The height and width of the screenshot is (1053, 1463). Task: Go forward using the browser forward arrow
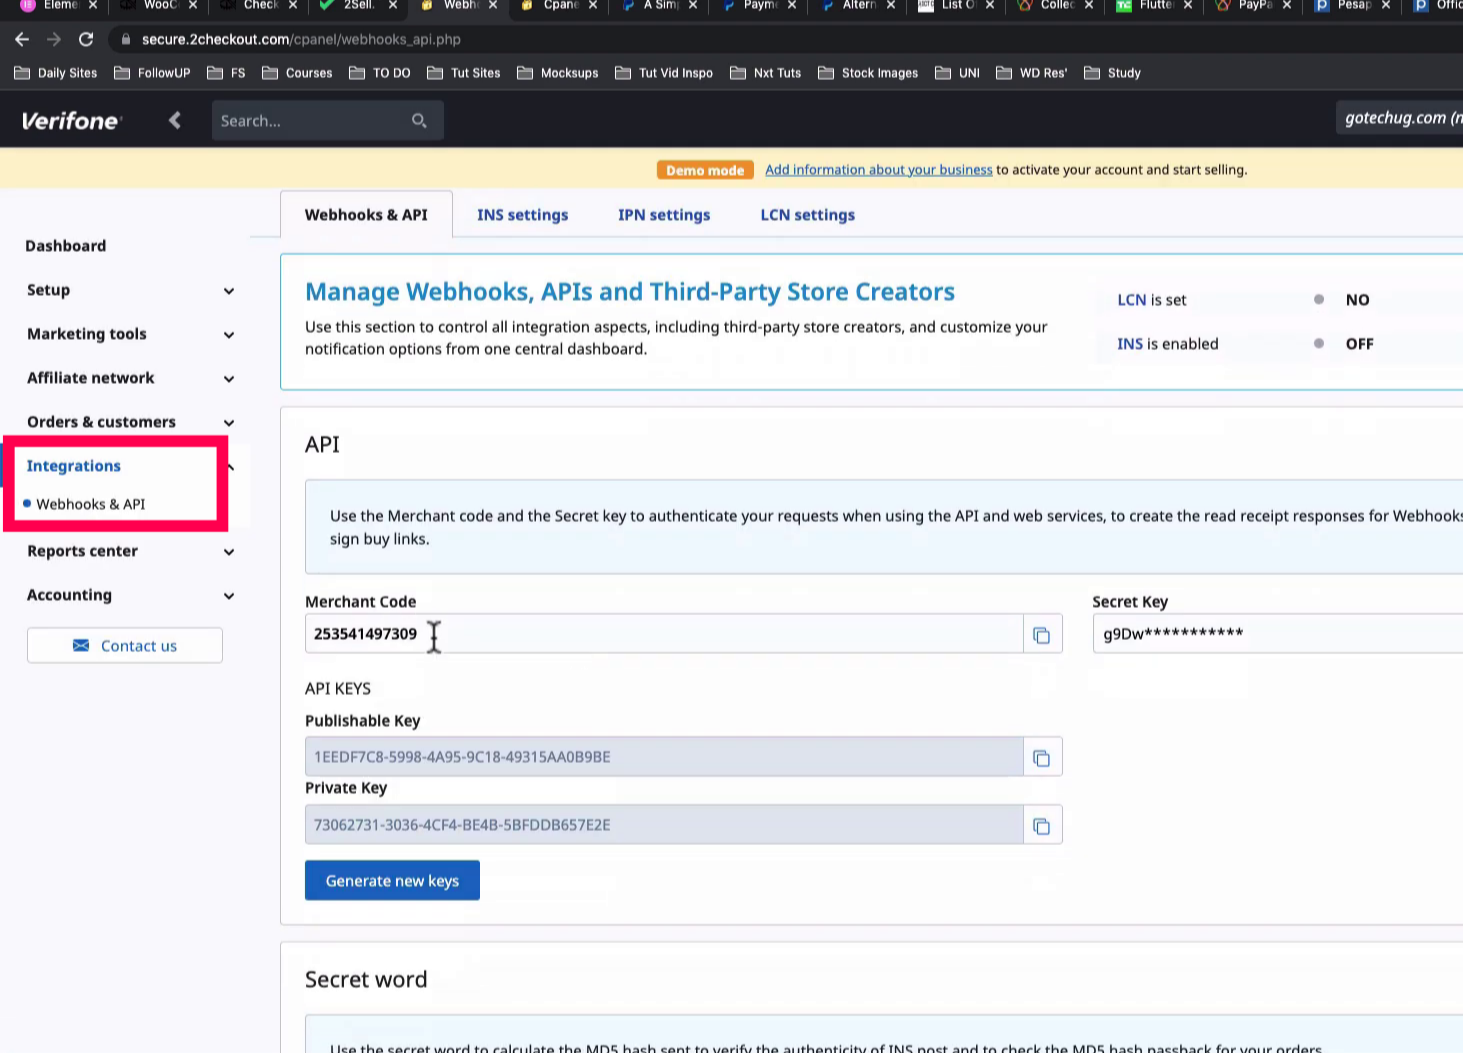[54, 39]
